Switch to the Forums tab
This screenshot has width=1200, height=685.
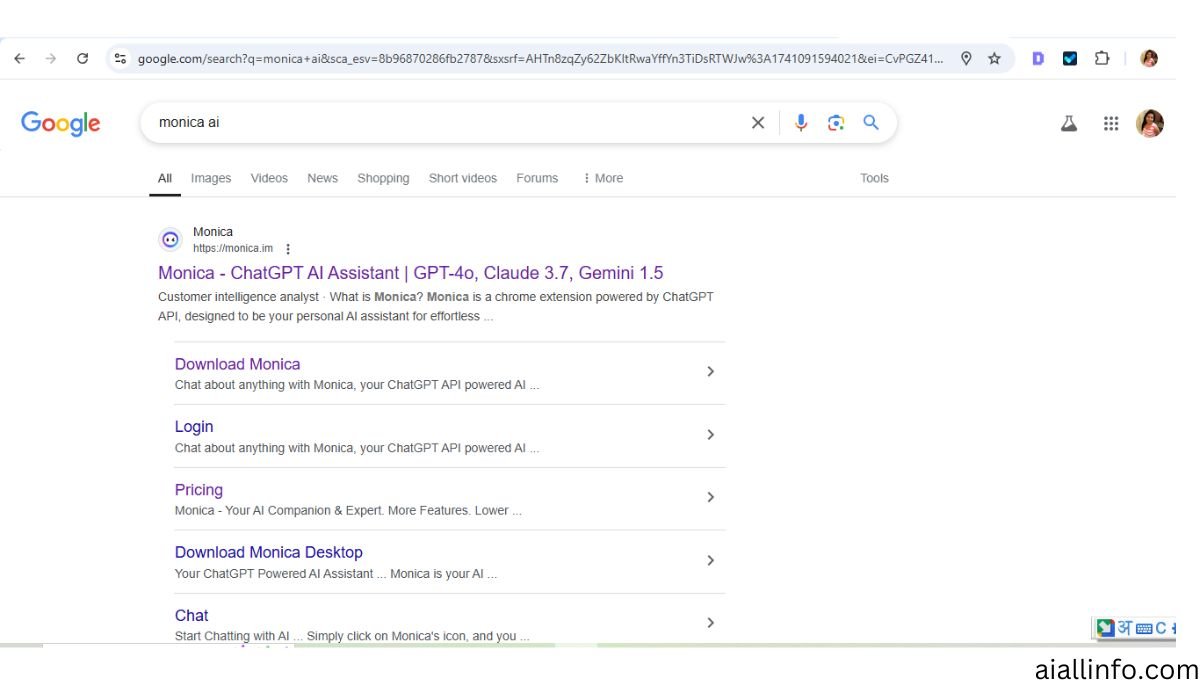(x=537, y=178)
